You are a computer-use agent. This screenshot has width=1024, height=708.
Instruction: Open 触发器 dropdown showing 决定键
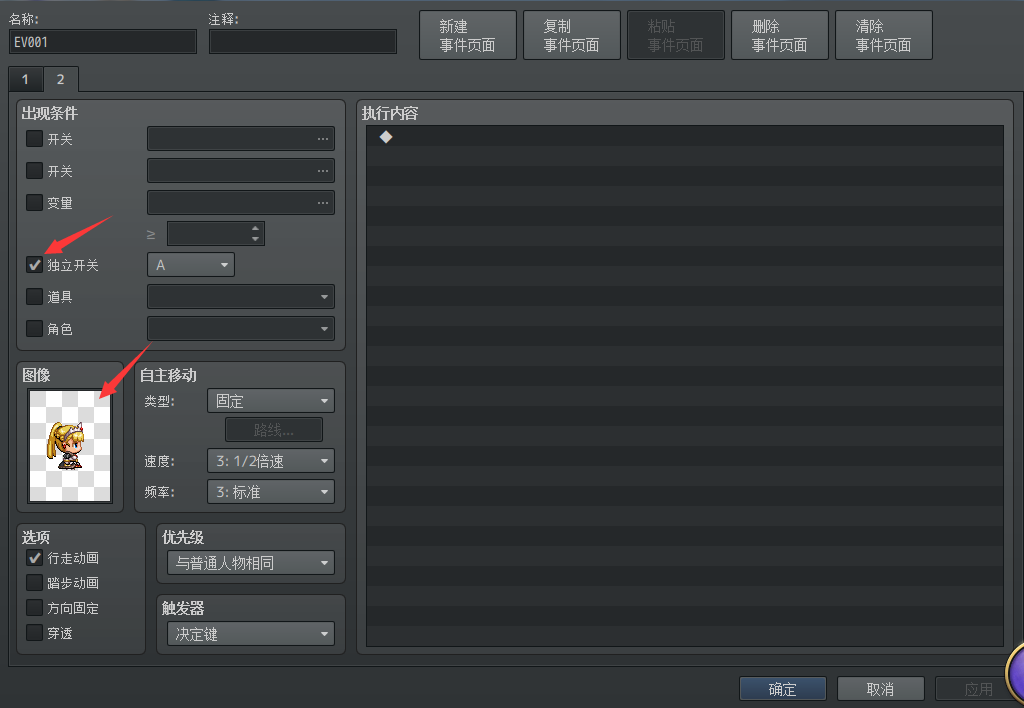point(251,634)
